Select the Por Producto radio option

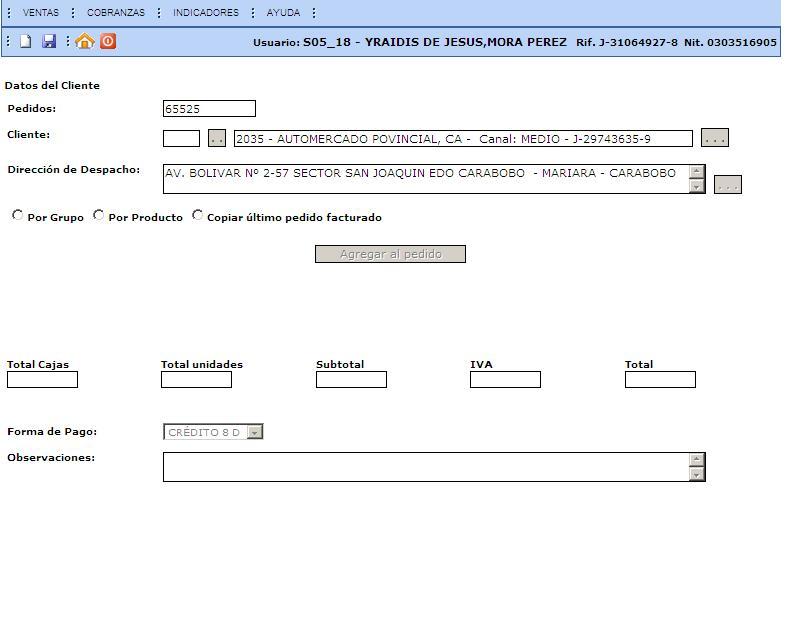[x=98, y=215]
